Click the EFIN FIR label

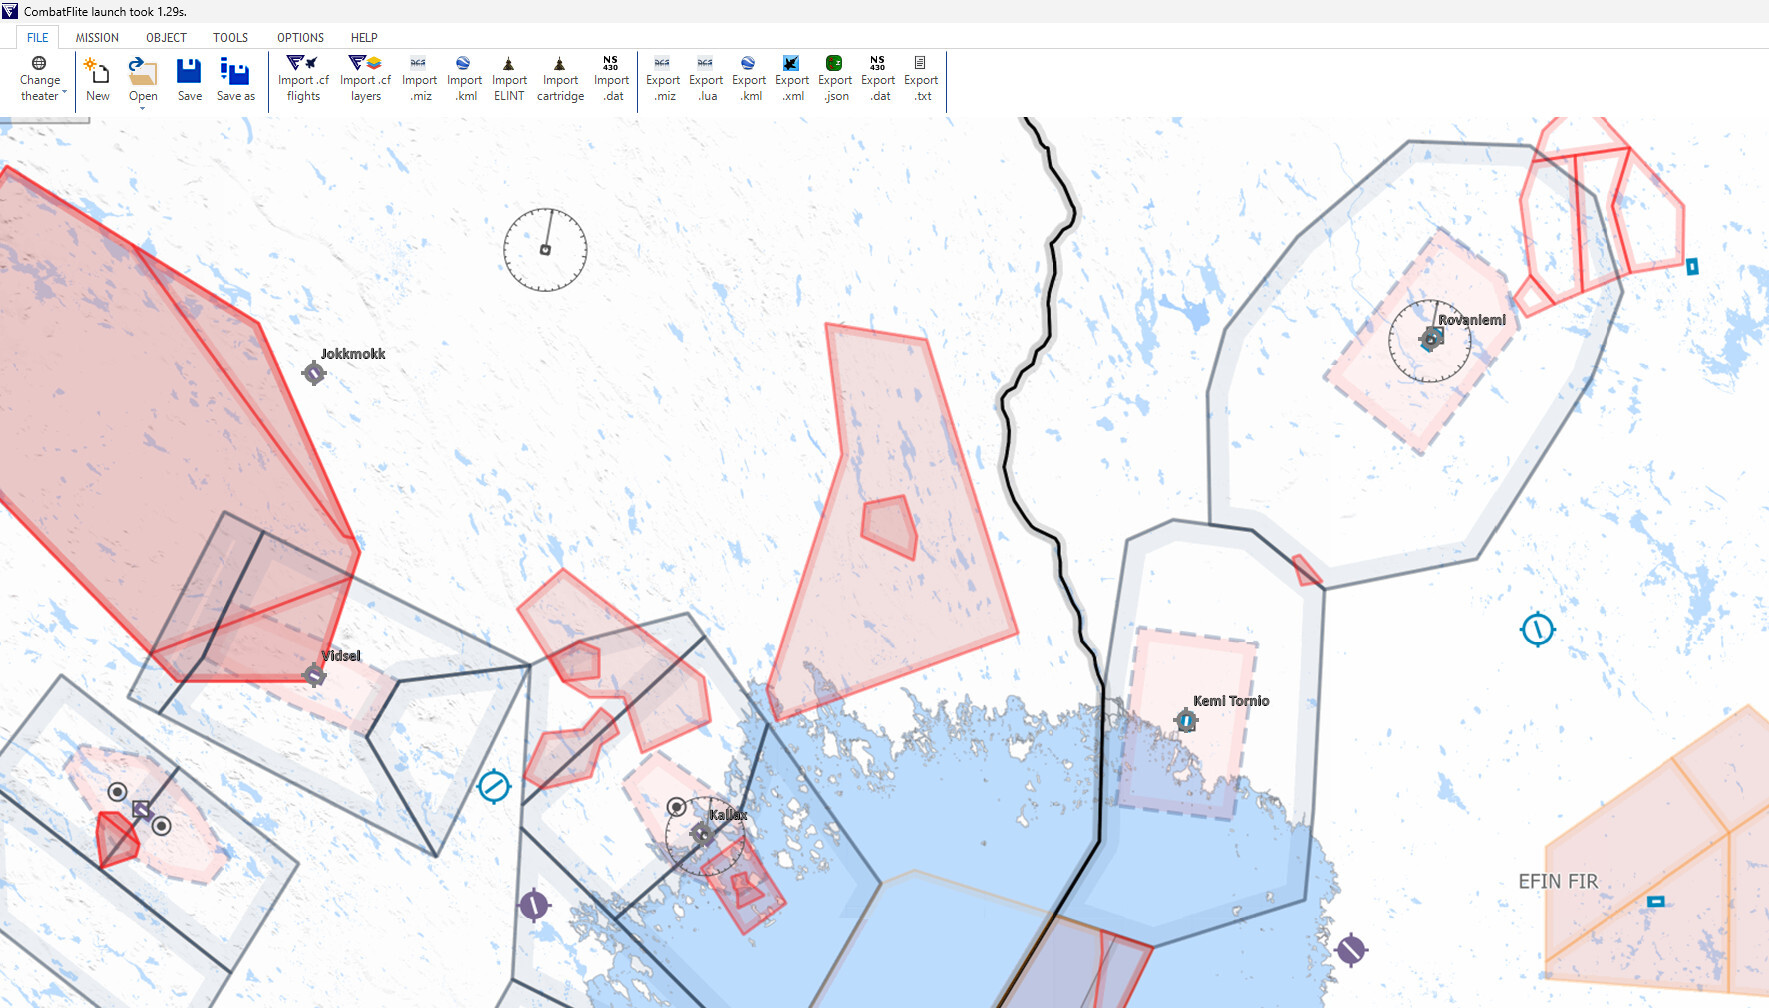pyautogui.click(x=1558, y=881)
